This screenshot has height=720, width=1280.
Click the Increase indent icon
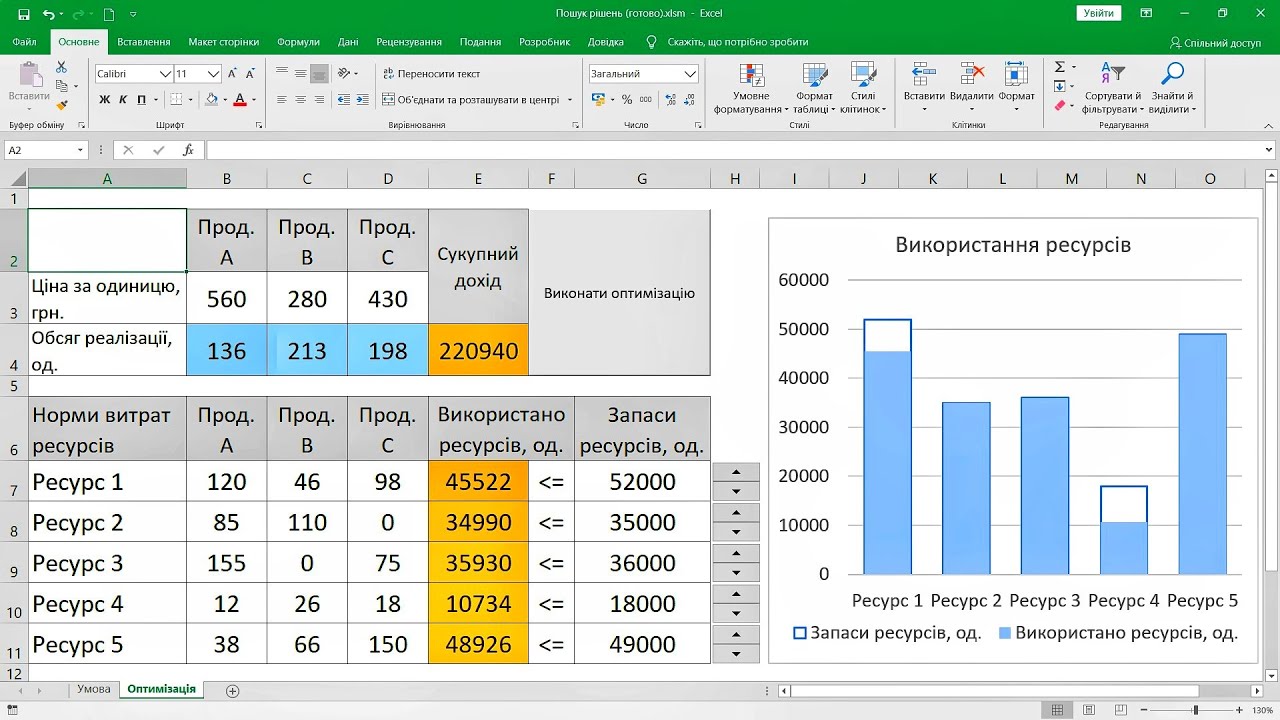(362, 100)
